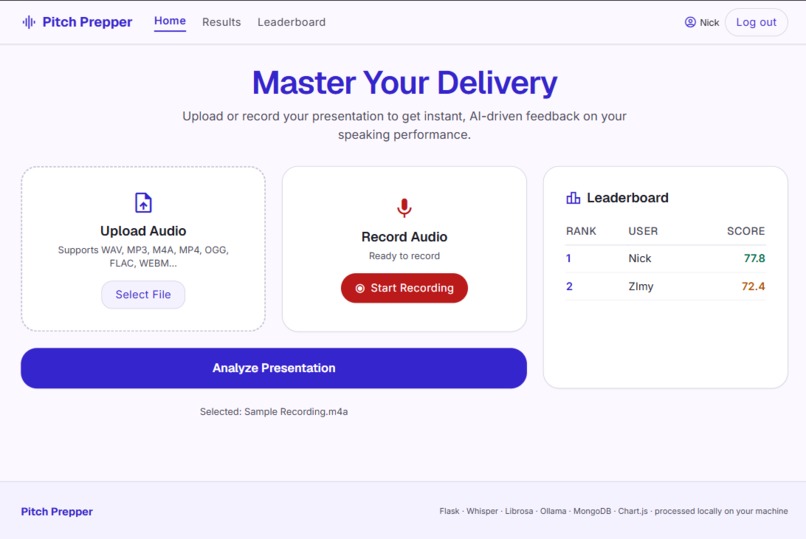Start Recording audio

(x=405, y=288)
